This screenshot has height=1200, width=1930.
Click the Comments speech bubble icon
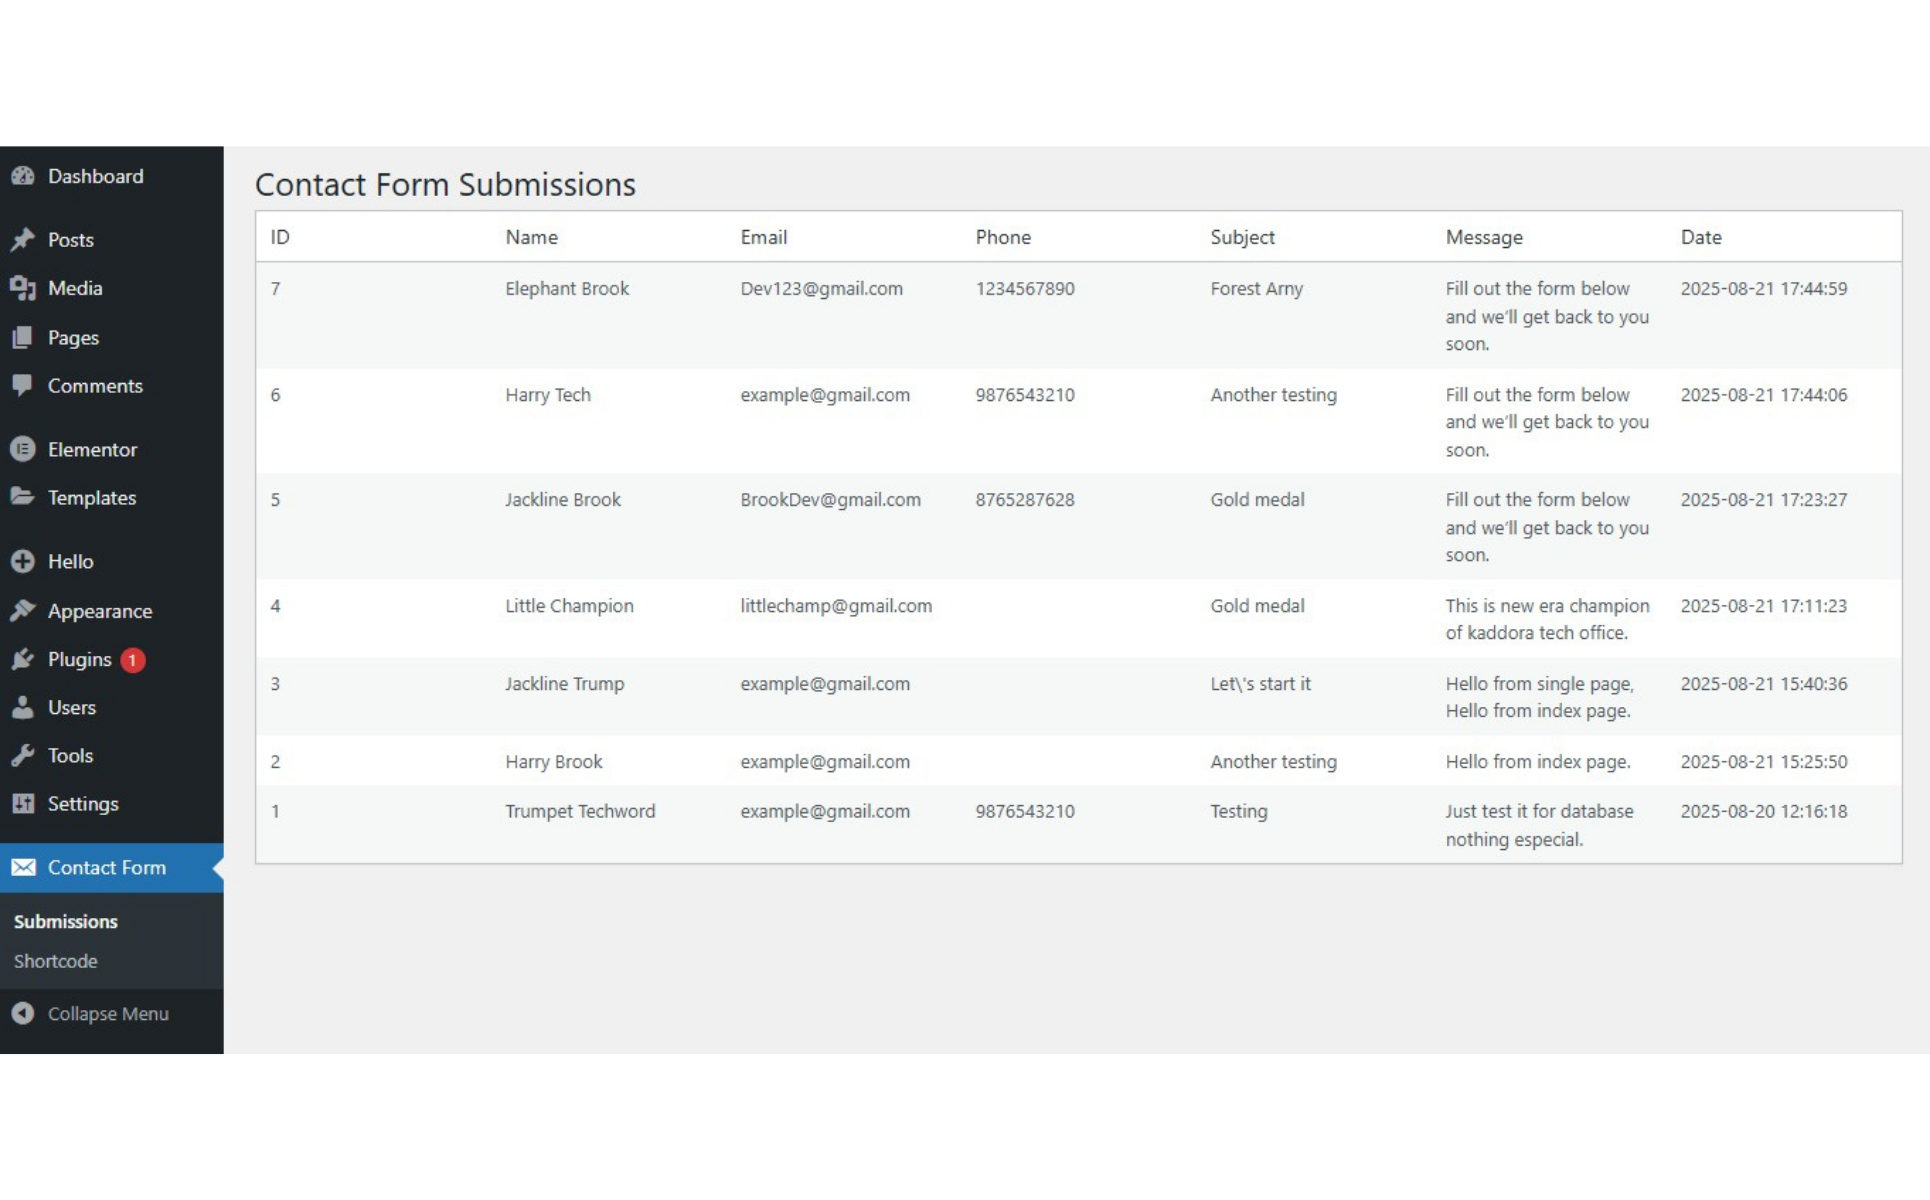point(23,385)
